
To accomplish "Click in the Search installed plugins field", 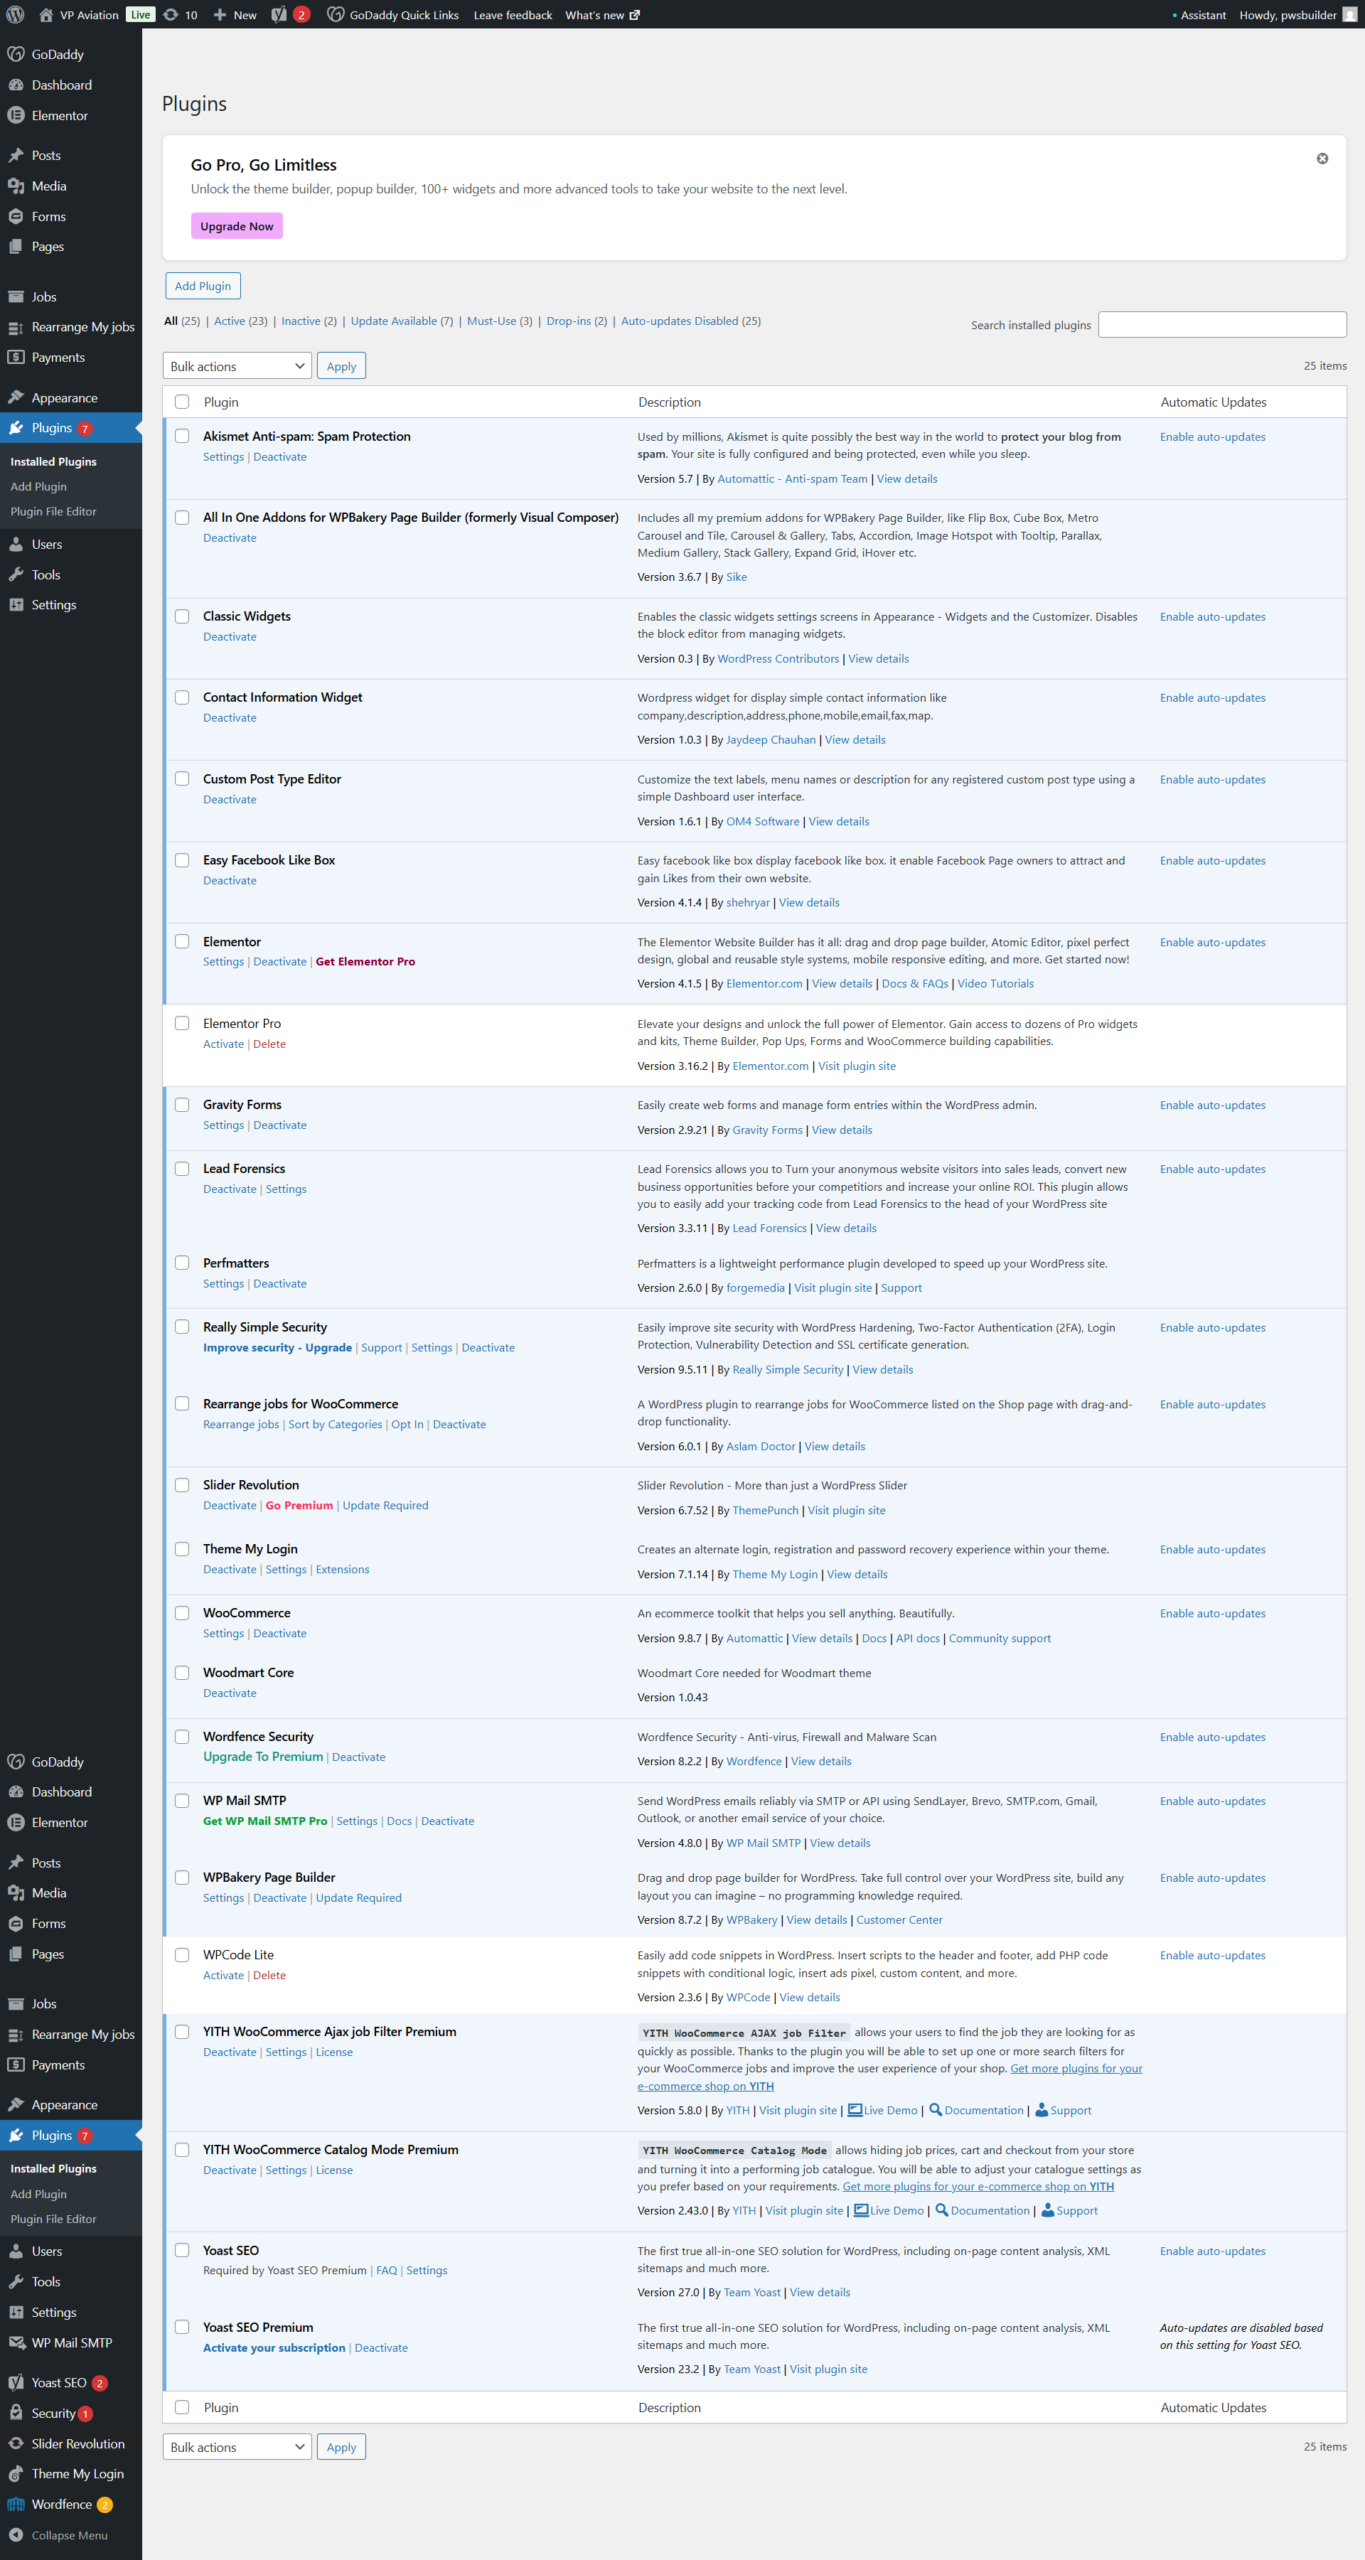I will pos(1222,325).
